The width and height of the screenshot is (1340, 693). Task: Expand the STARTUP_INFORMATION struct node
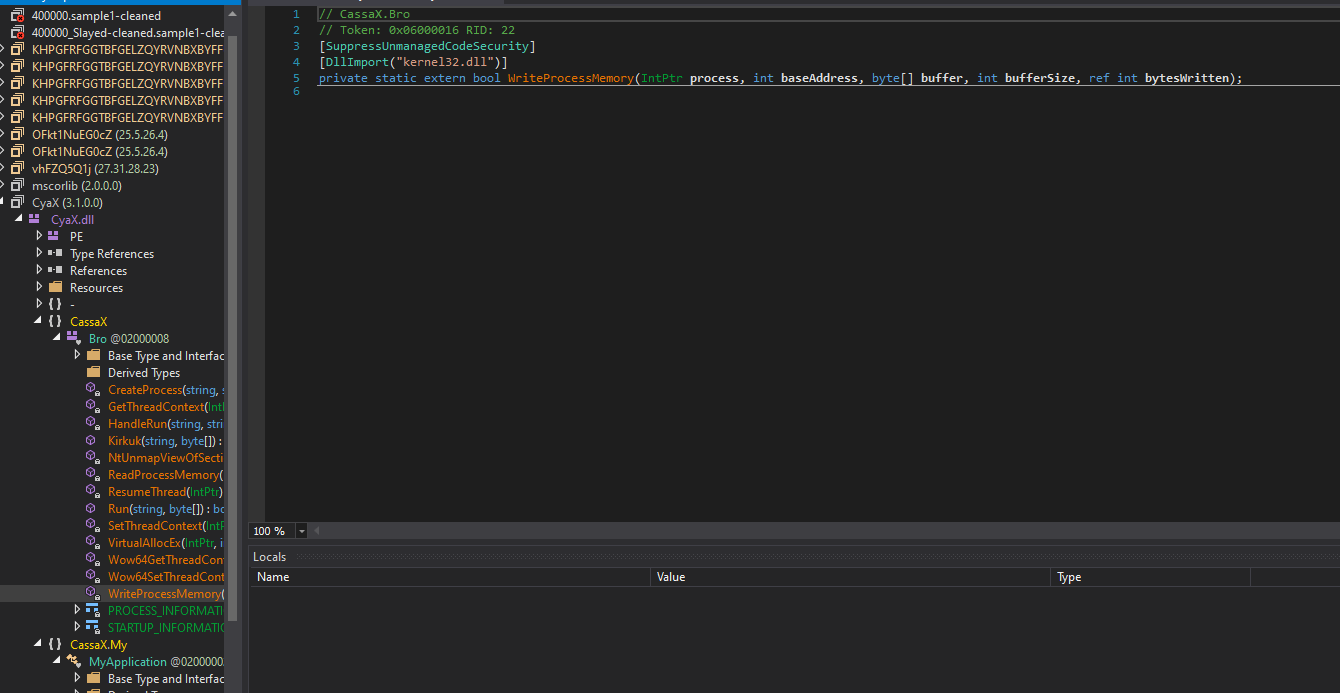click(x=77, y=628)
